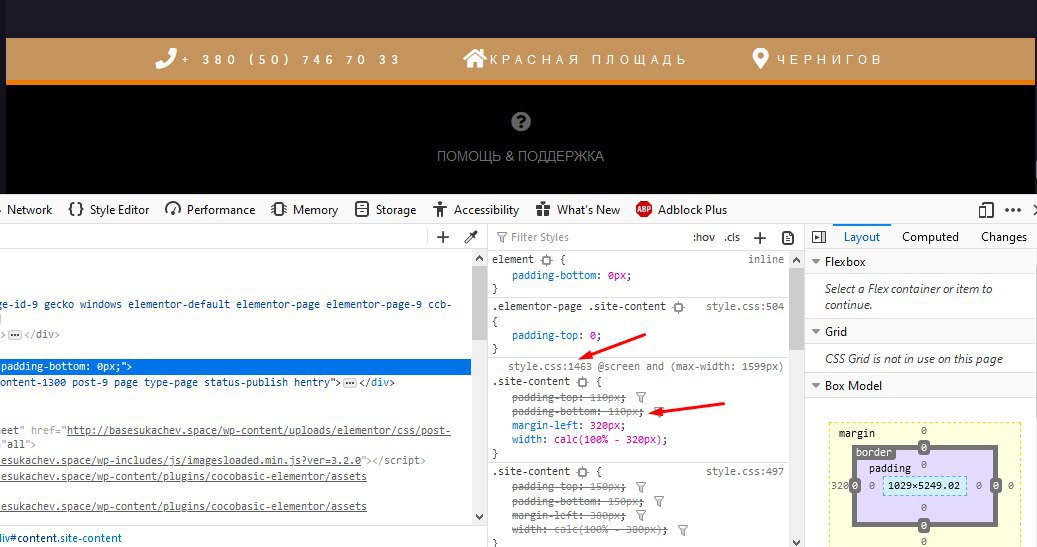
Task: Click the house icon before КРАСНАЯ ПЛОЩАДЬ
Action: coord(474,58)
